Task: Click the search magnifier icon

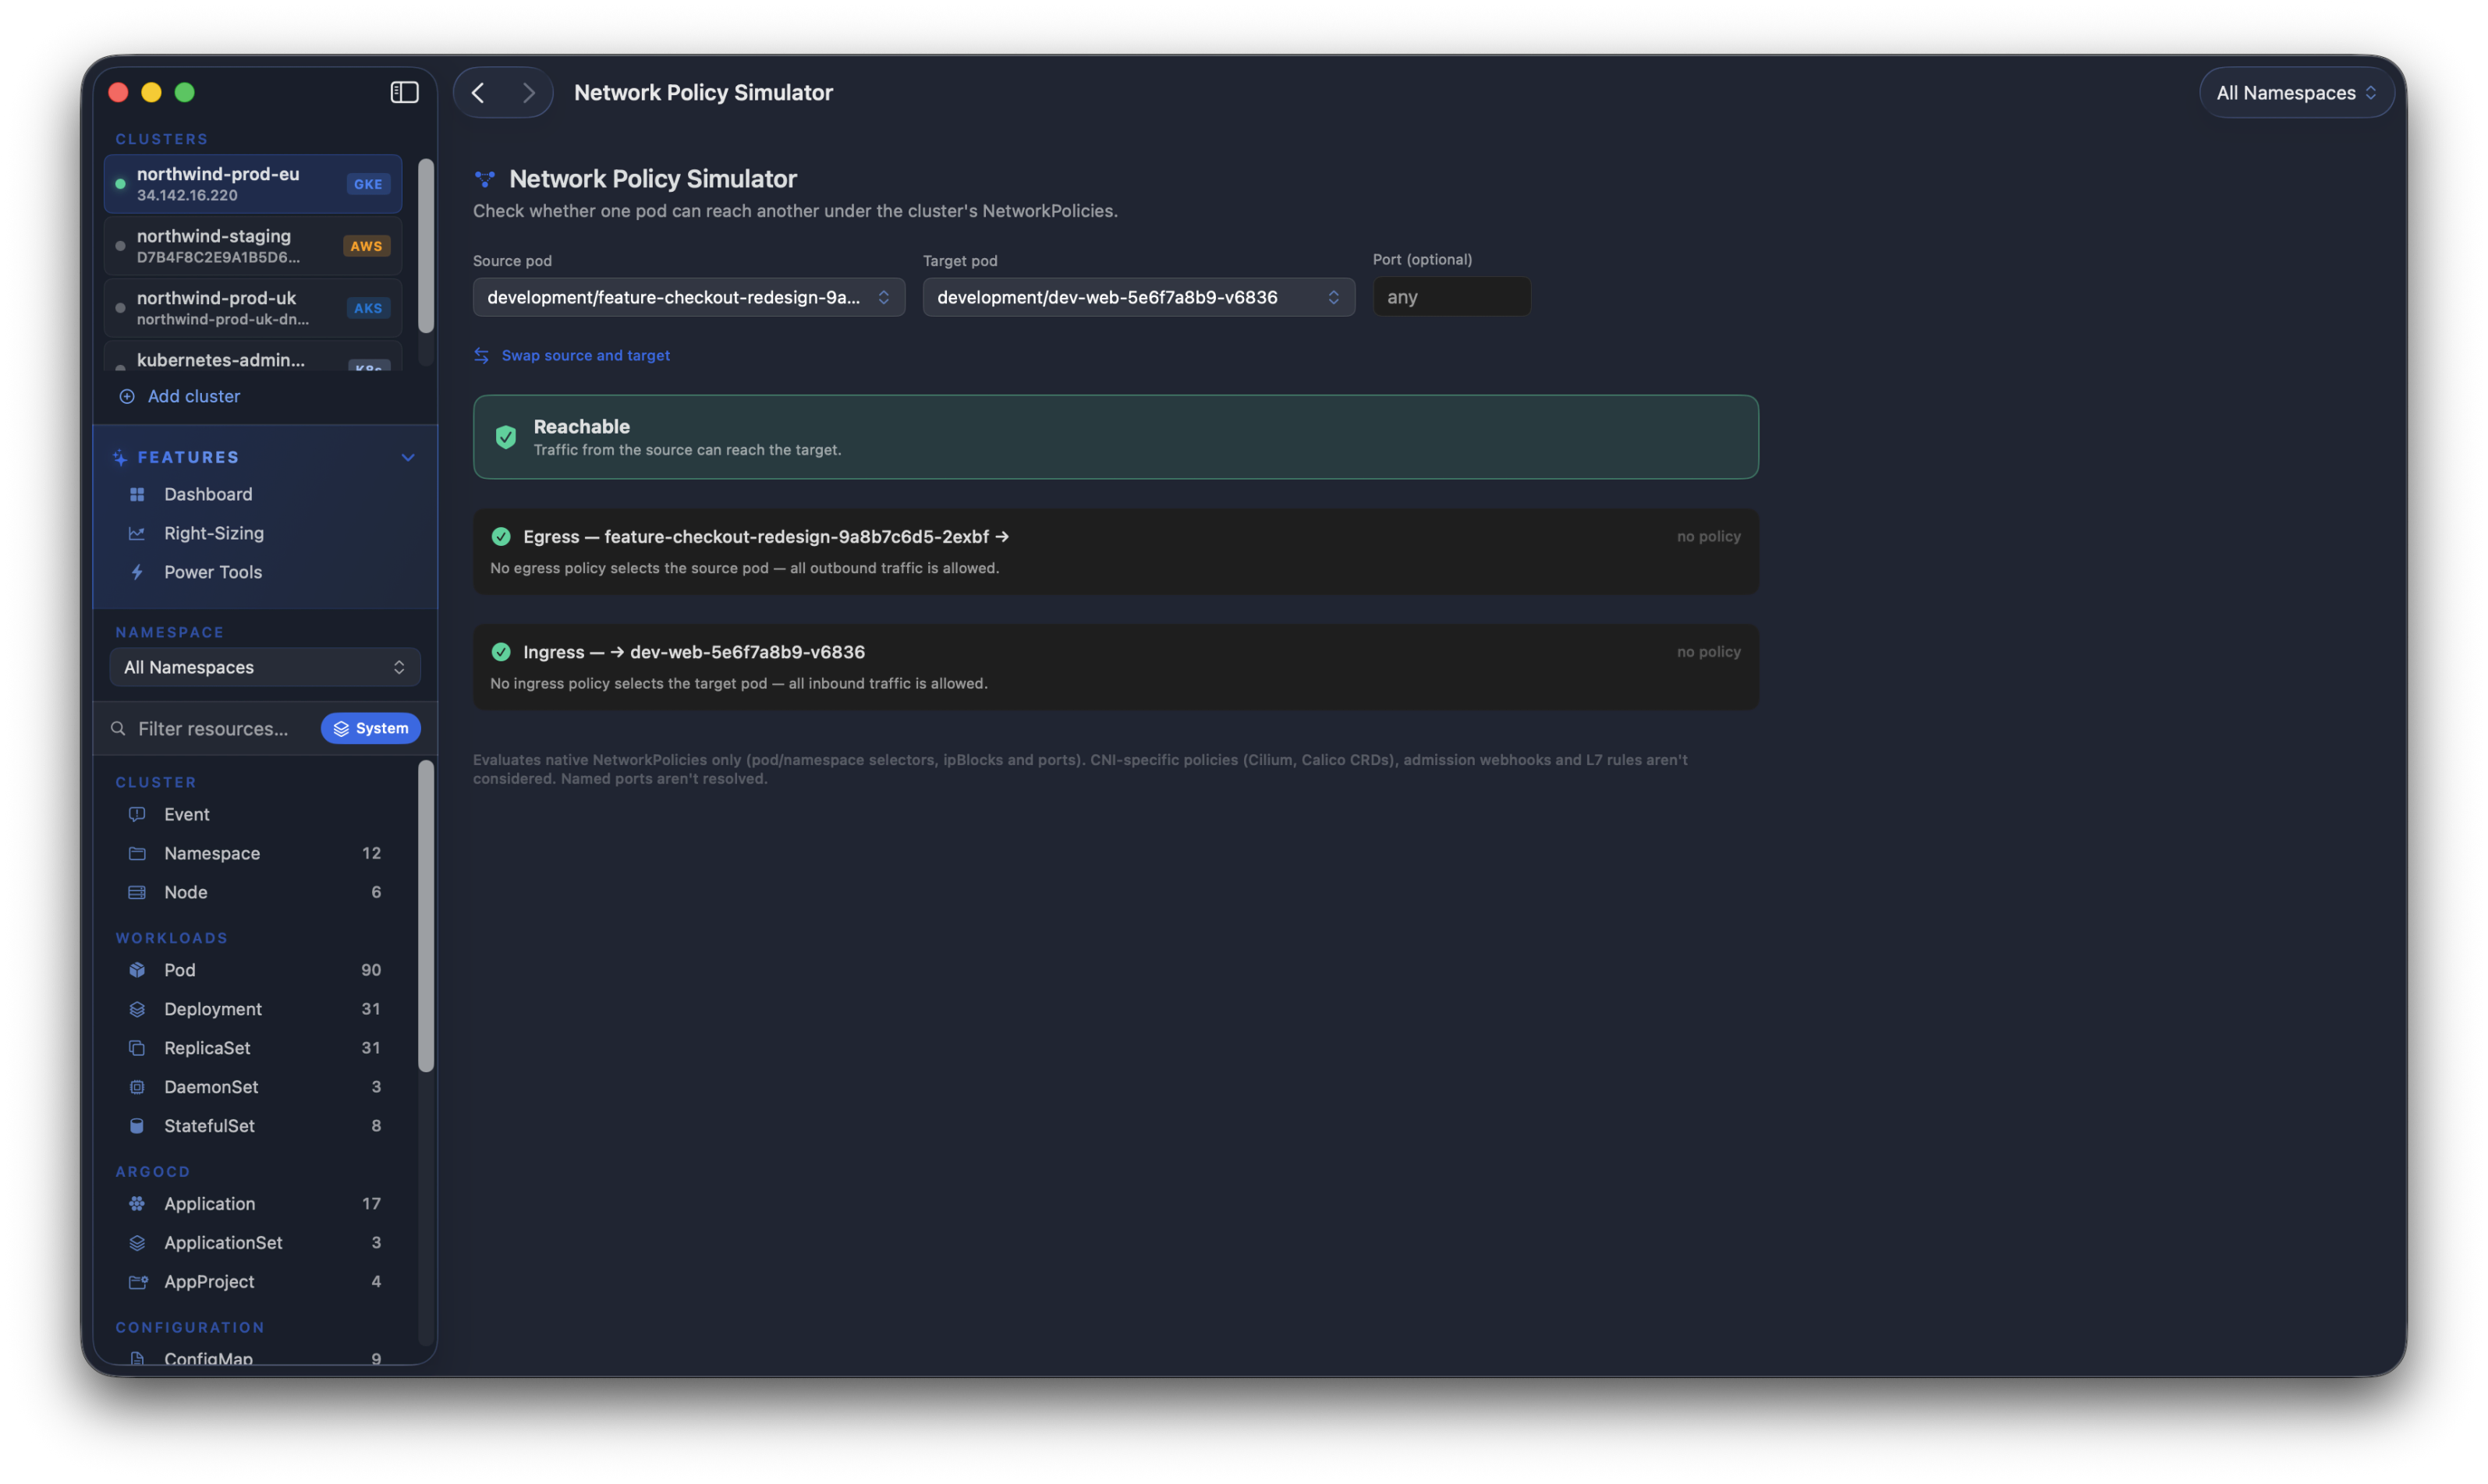Action: click(x=118, y=728)
